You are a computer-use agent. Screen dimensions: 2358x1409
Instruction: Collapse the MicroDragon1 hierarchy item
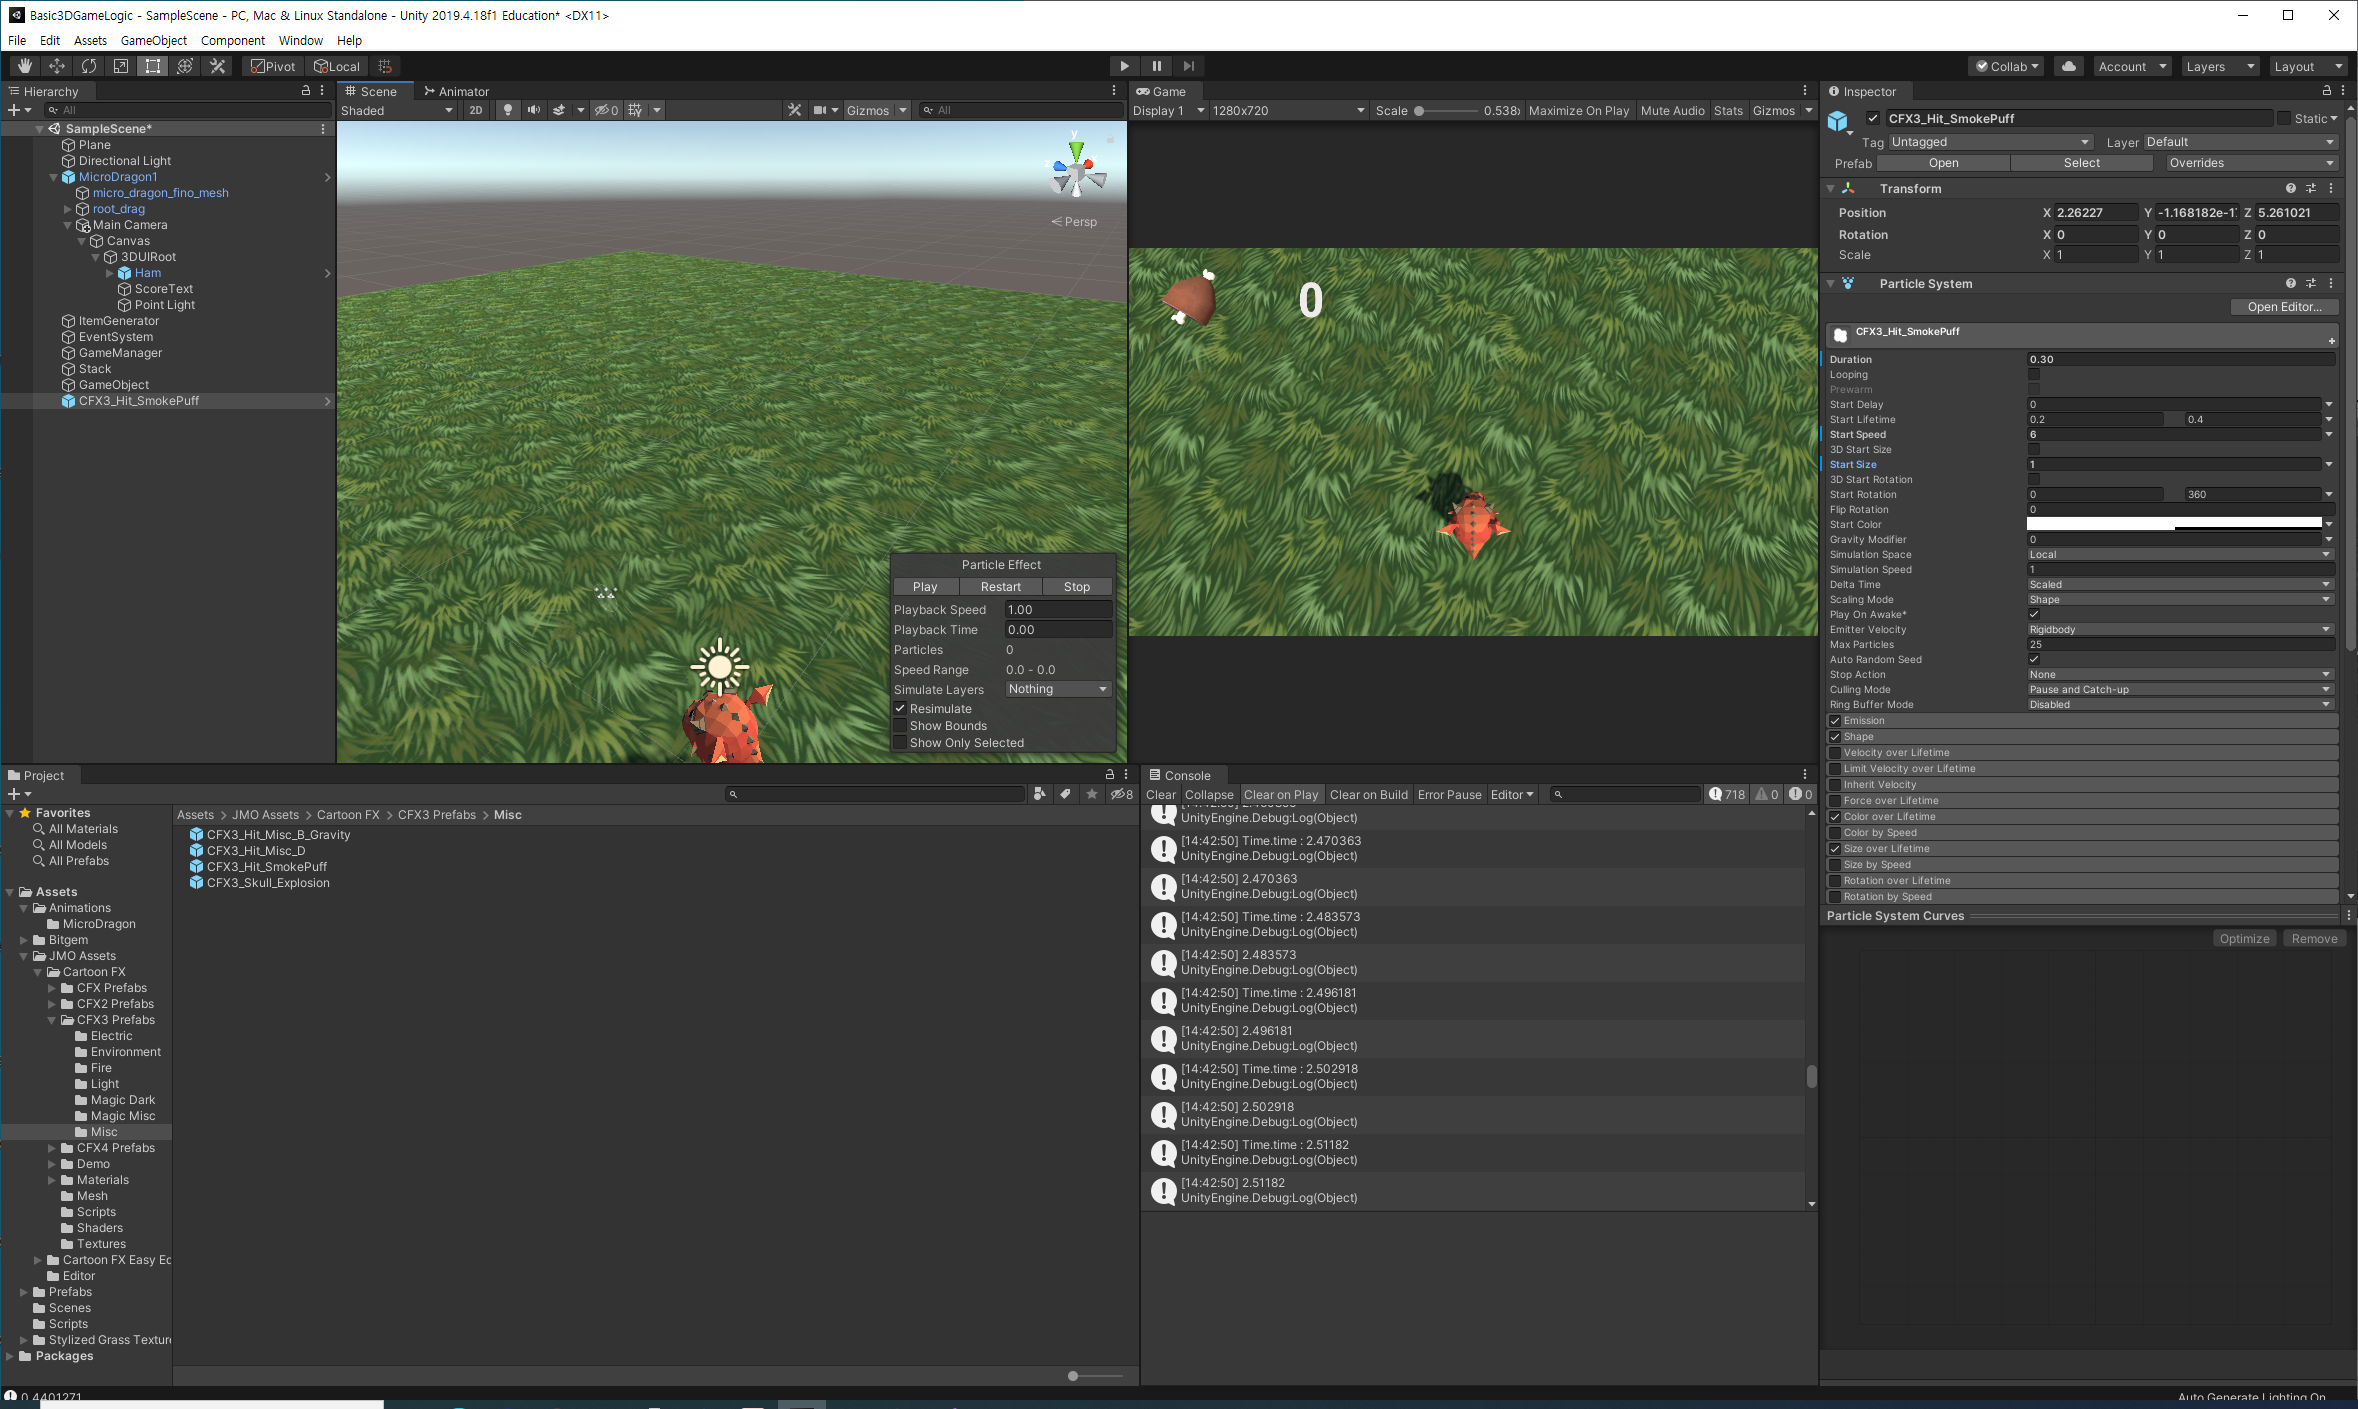pos(54,177)
